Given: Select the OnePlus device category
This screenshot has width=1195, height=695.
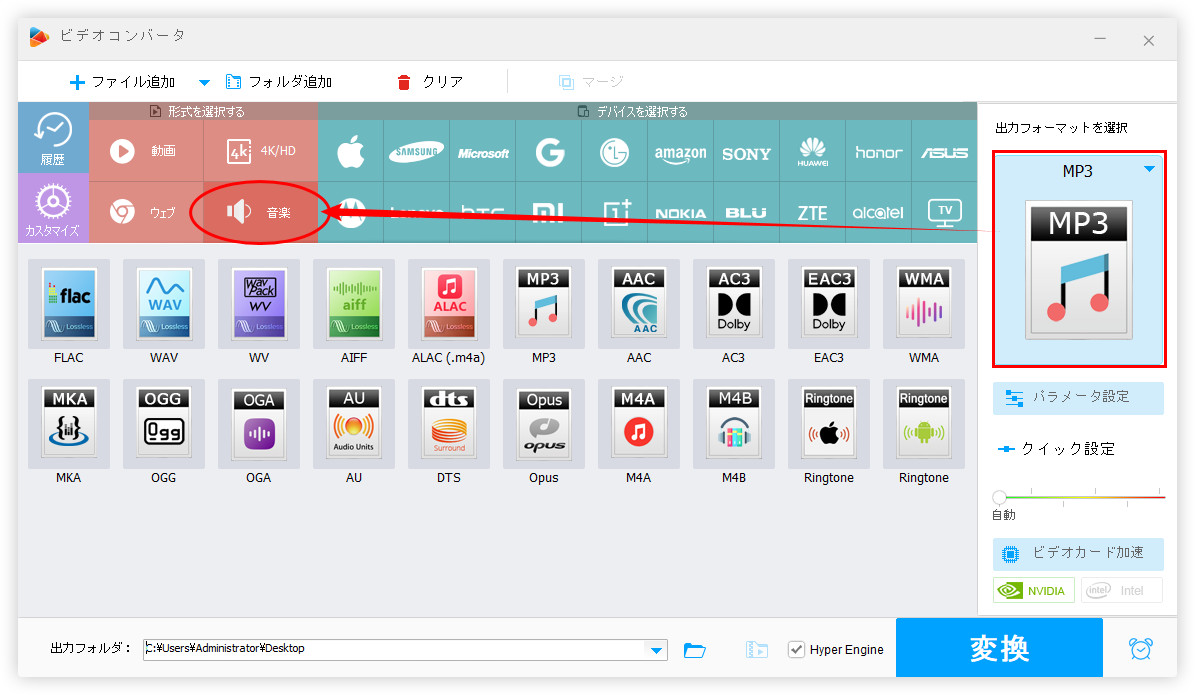Looking at the screenshot, I should pos(614,213).
